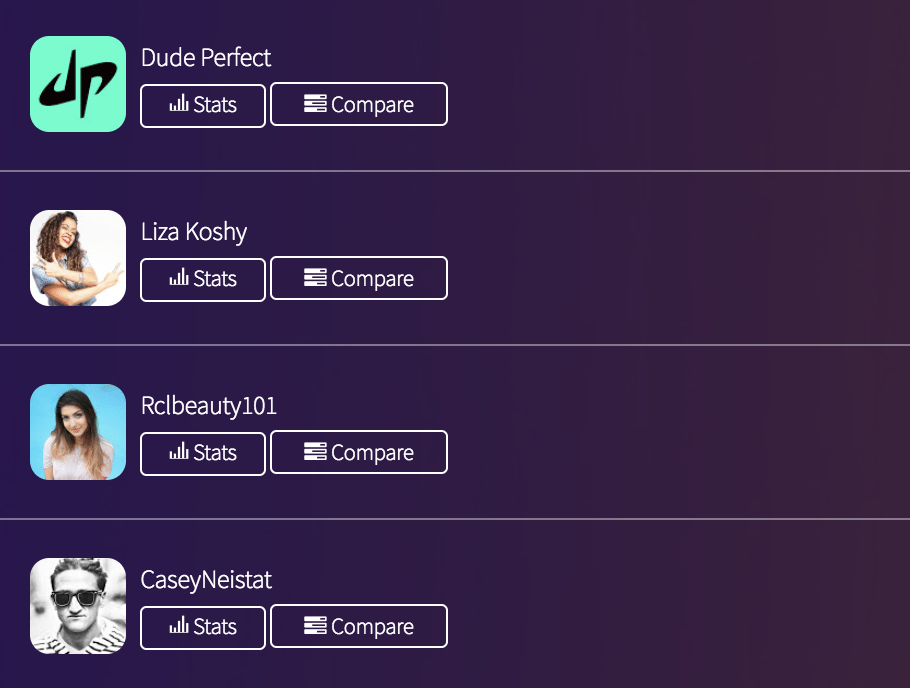The image size is (910, 688).
Task: View Liza Koshy's Stats
Action: 203,279
